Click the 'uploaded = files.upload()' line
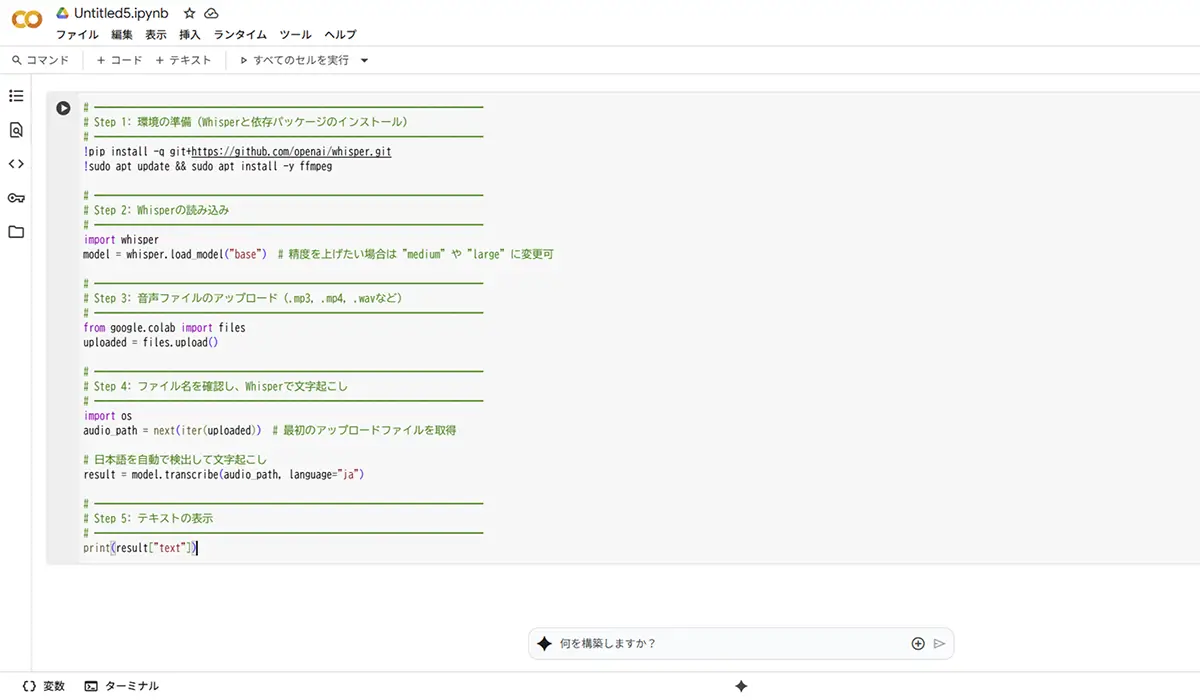1200x700 pixels. [x=151, y=342]
